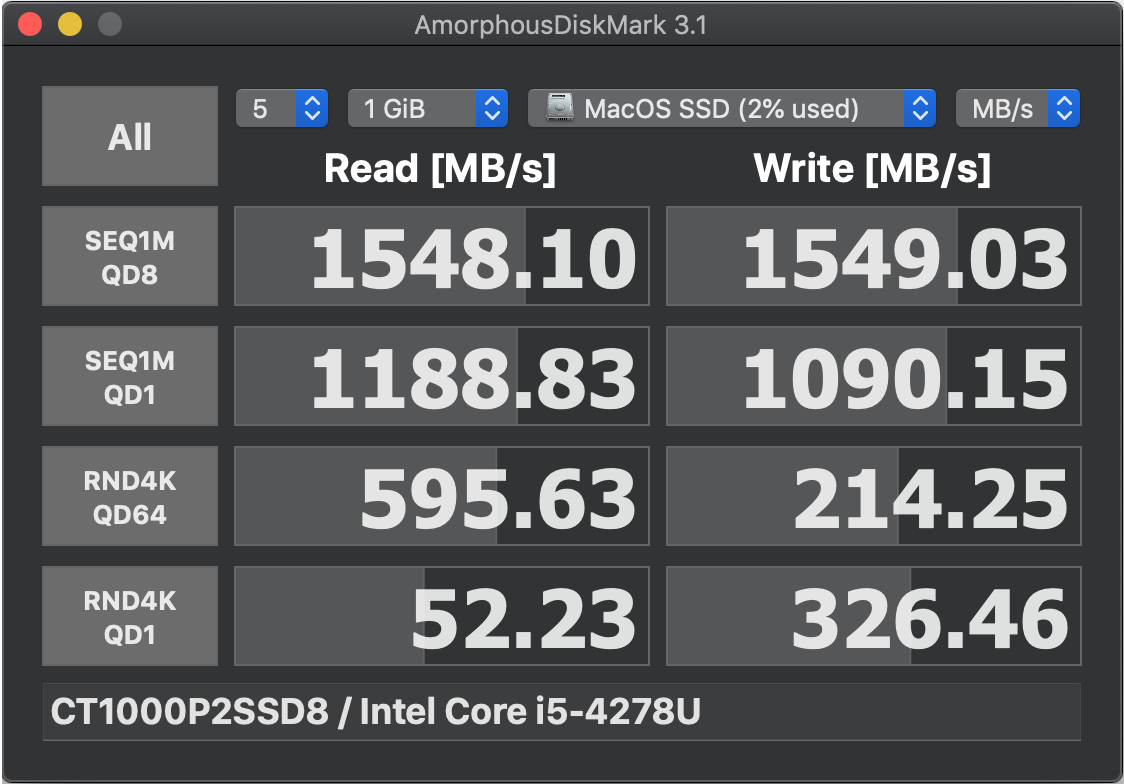
Task: Click the hard drive icon in disk selector
Action: [560, 108]
